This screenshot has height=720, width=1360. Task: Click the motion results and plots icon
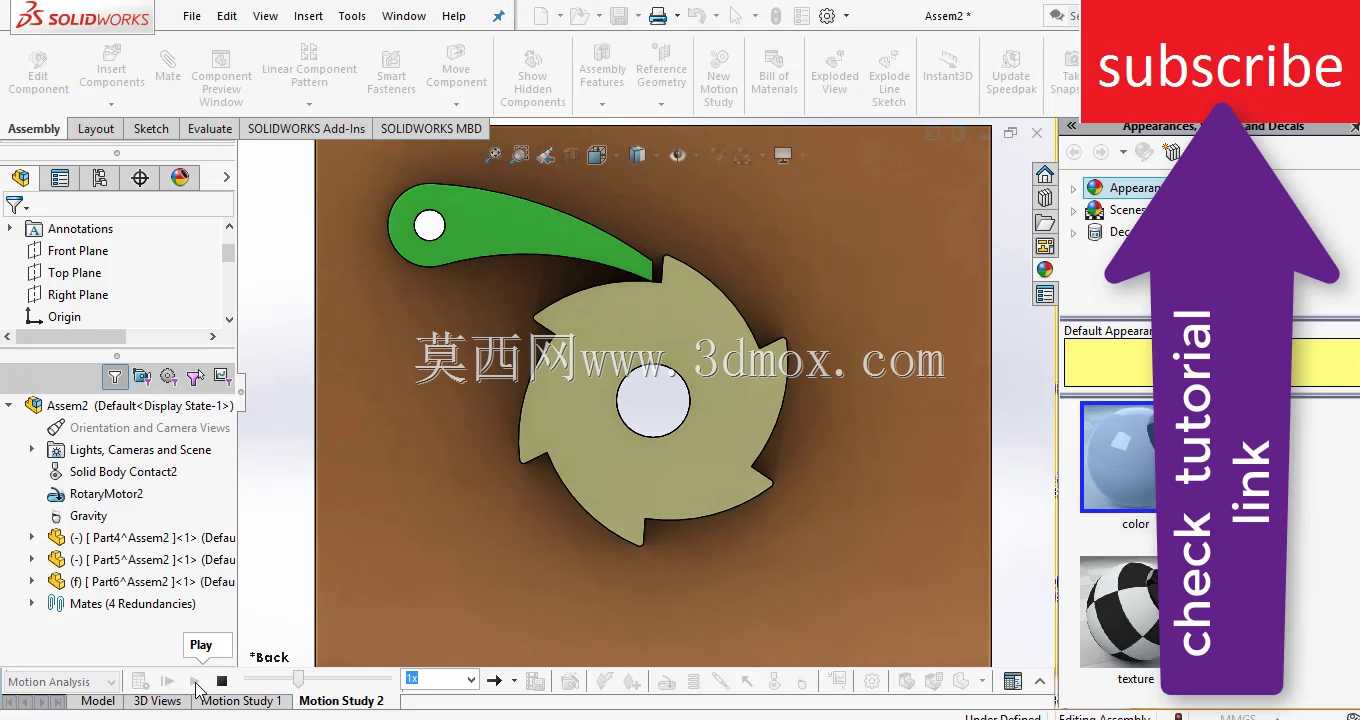coord(837,681)
